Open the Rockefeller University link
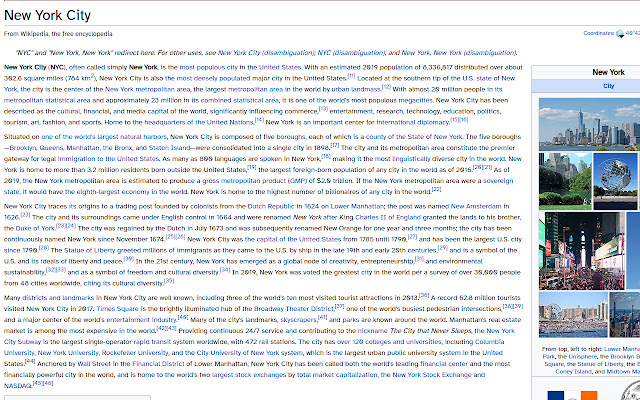The image size is (640, 400). [135, 353]
